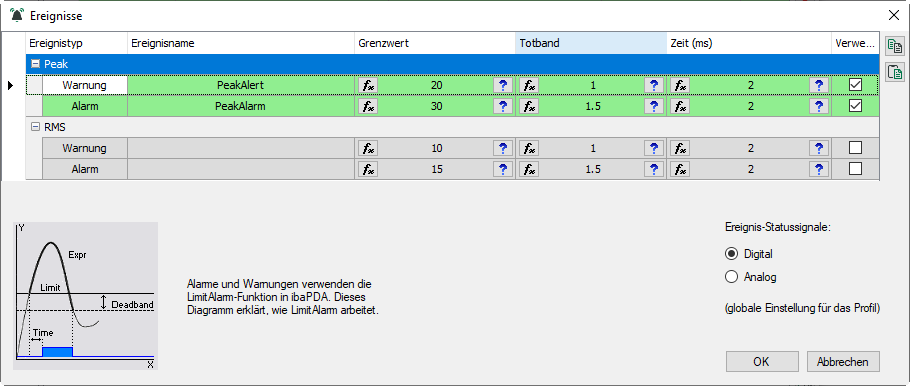
Task: Open expression builder for RMS Warnung Grenzwert
Action: click(x=368, y=148)
